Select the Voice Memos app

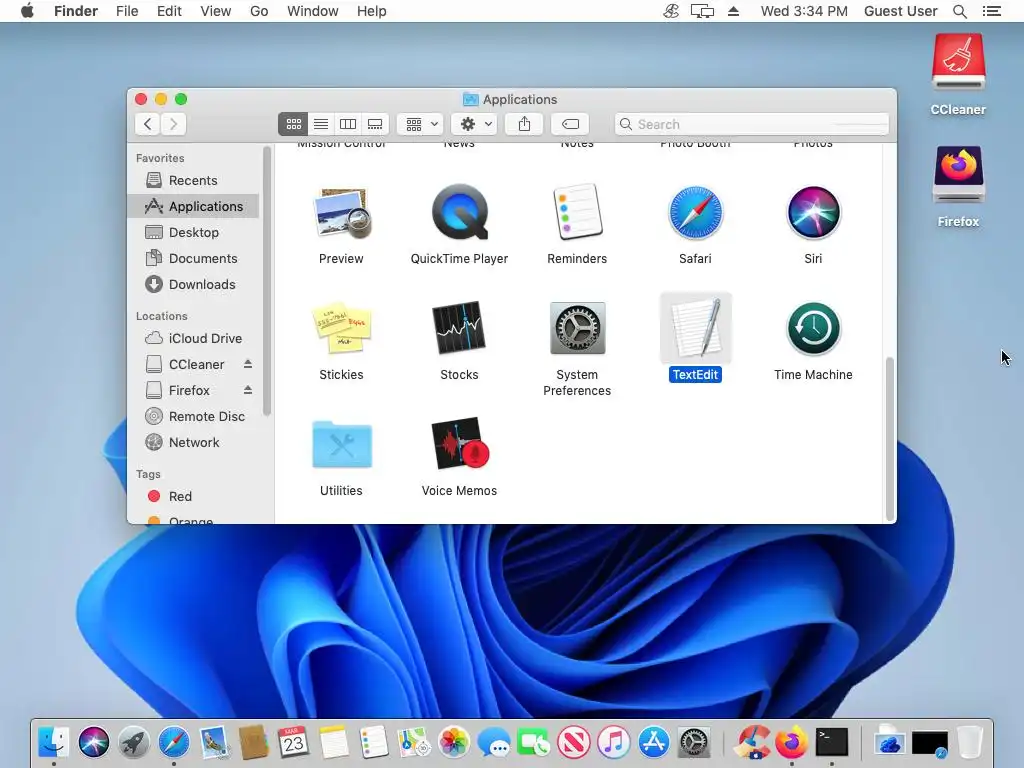pyautogui.click(x=459, y=445)
